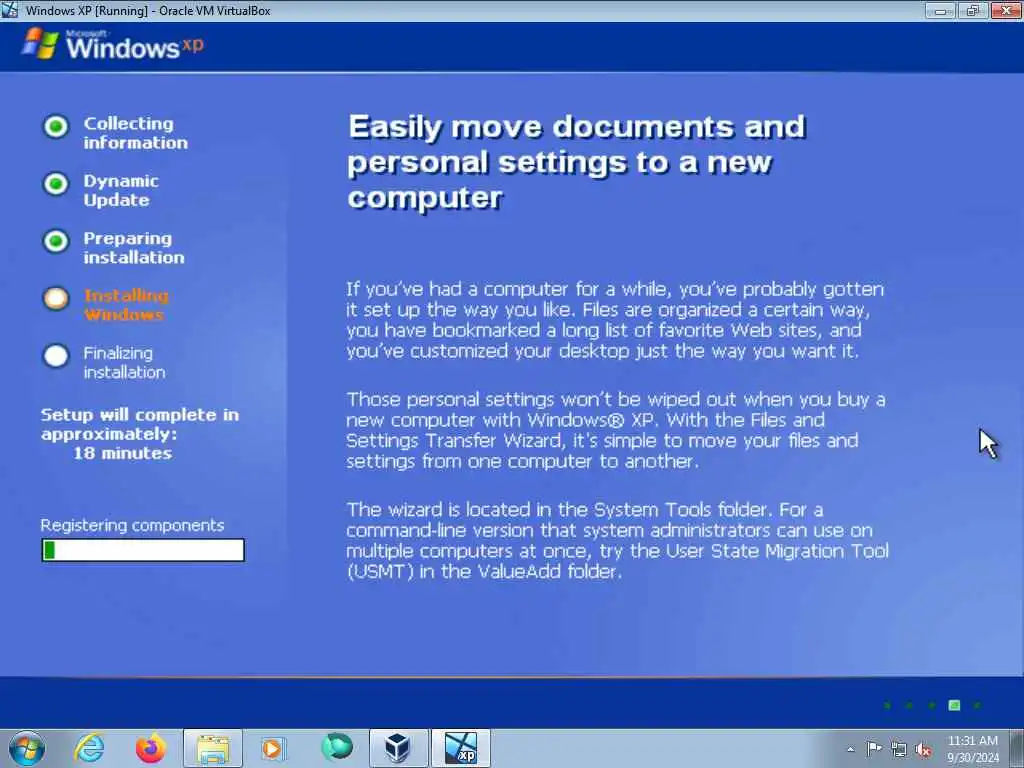
Task: Minimize the VirtualBox VM window
Action: coord(940,10)
